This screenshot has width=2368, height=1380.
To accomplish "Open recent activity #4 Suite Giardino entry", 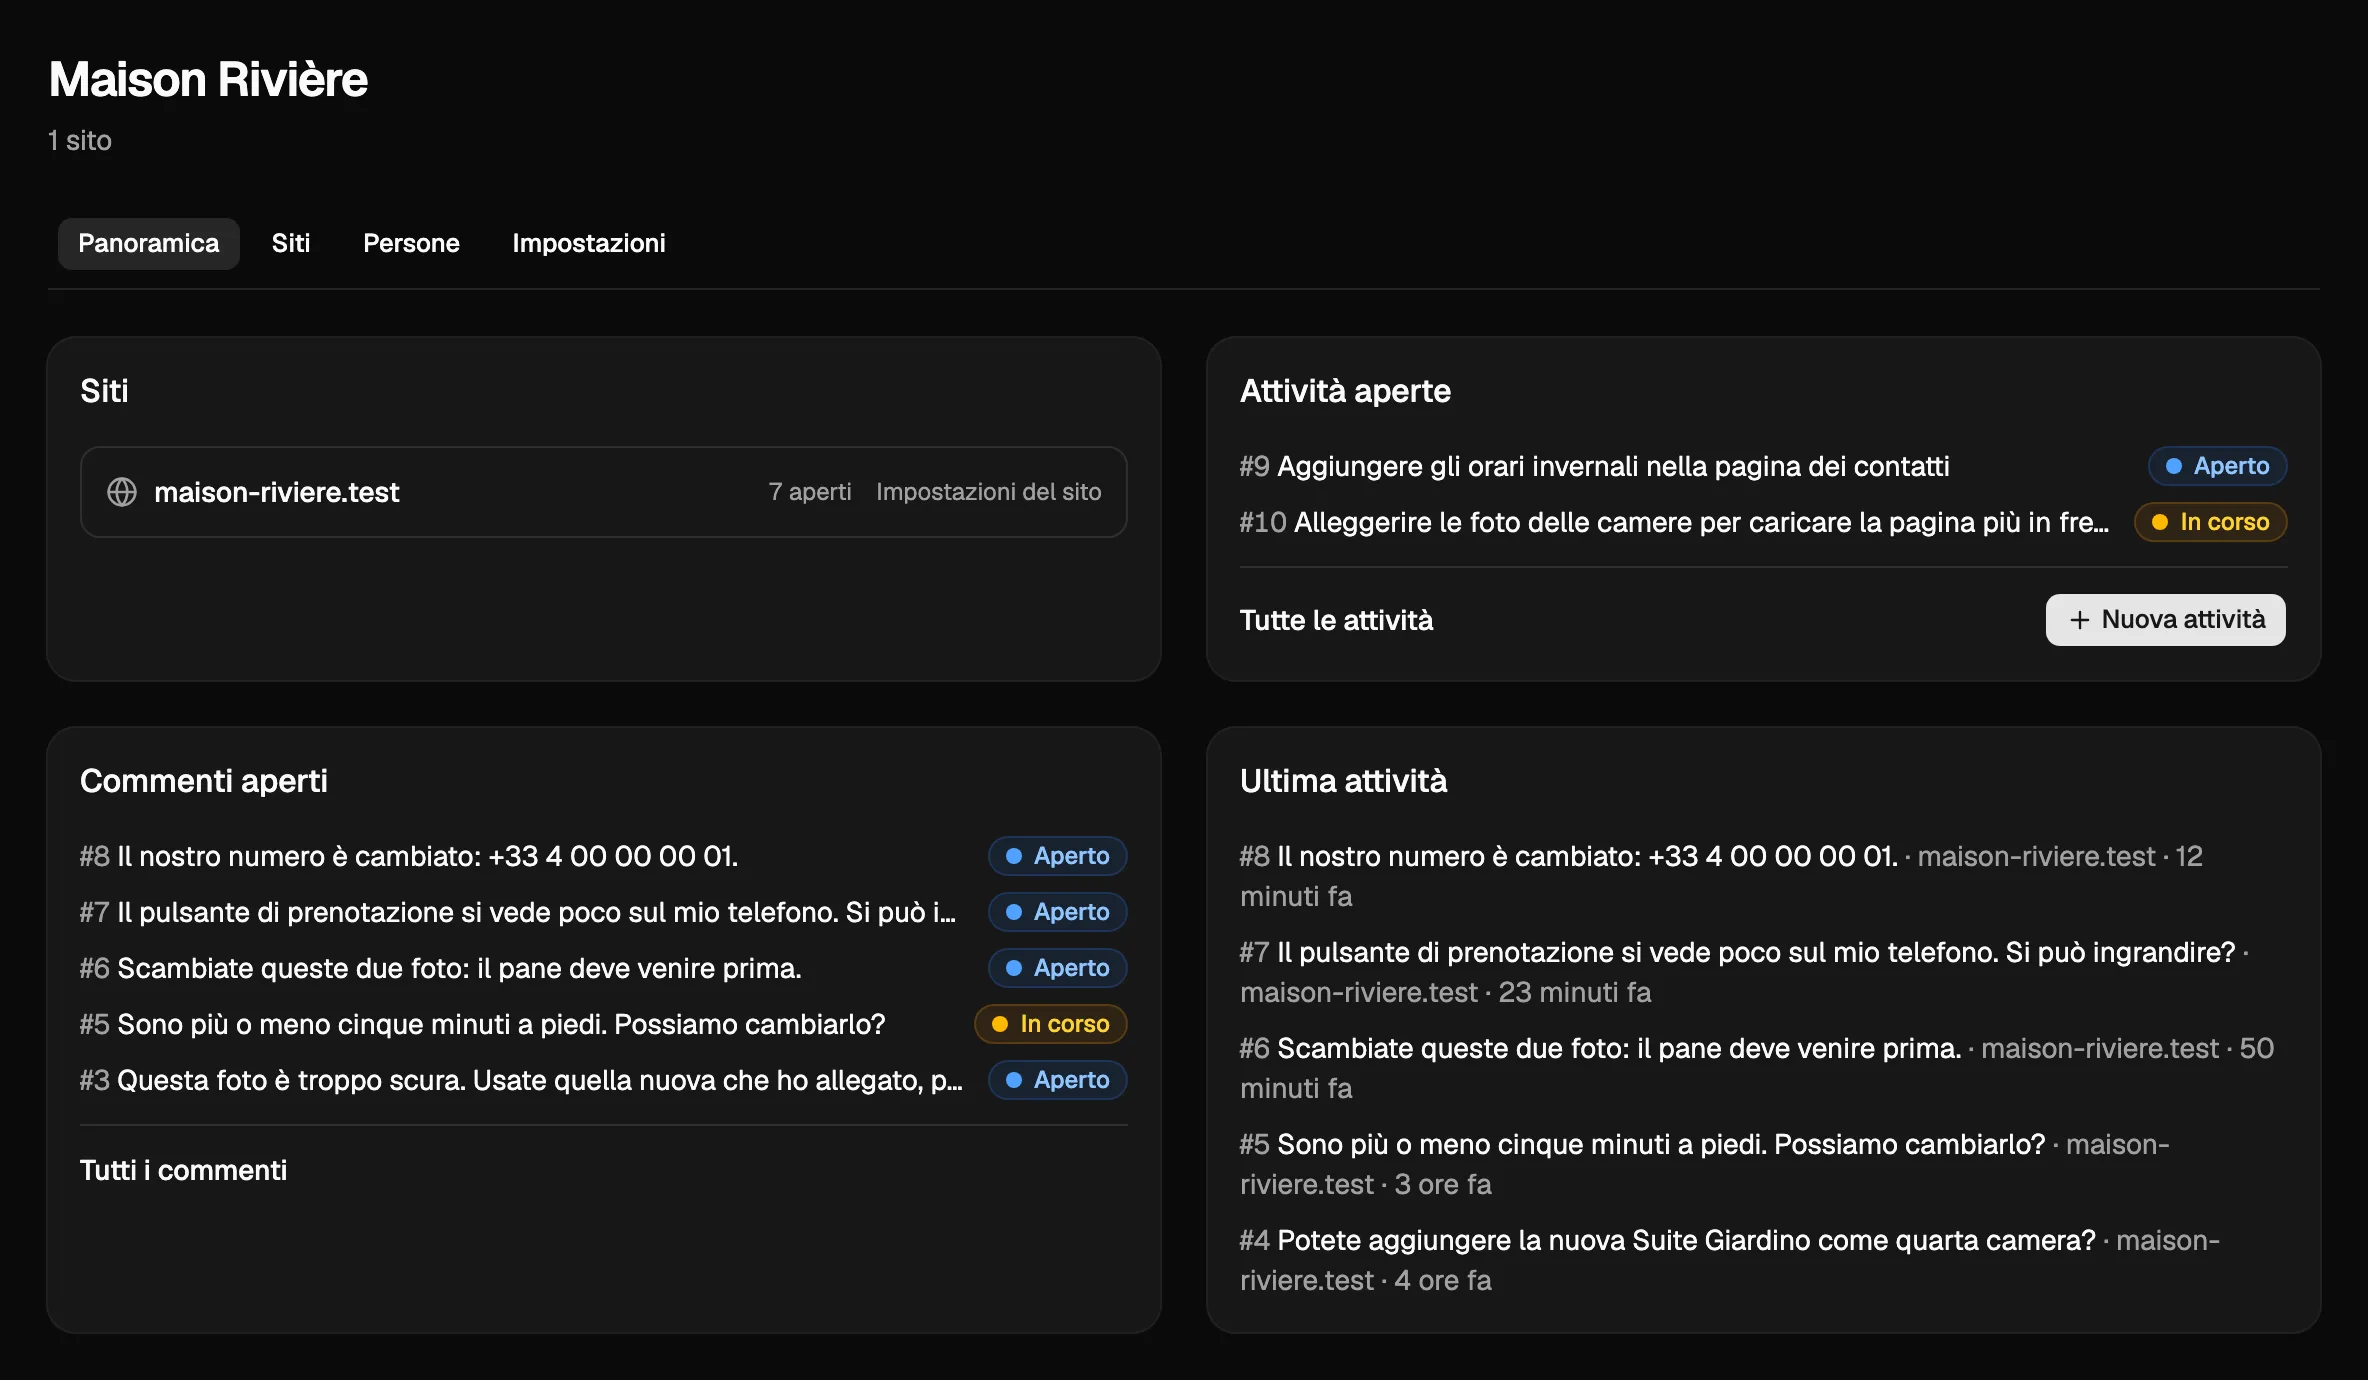I will click(x=1730, y=1260).
